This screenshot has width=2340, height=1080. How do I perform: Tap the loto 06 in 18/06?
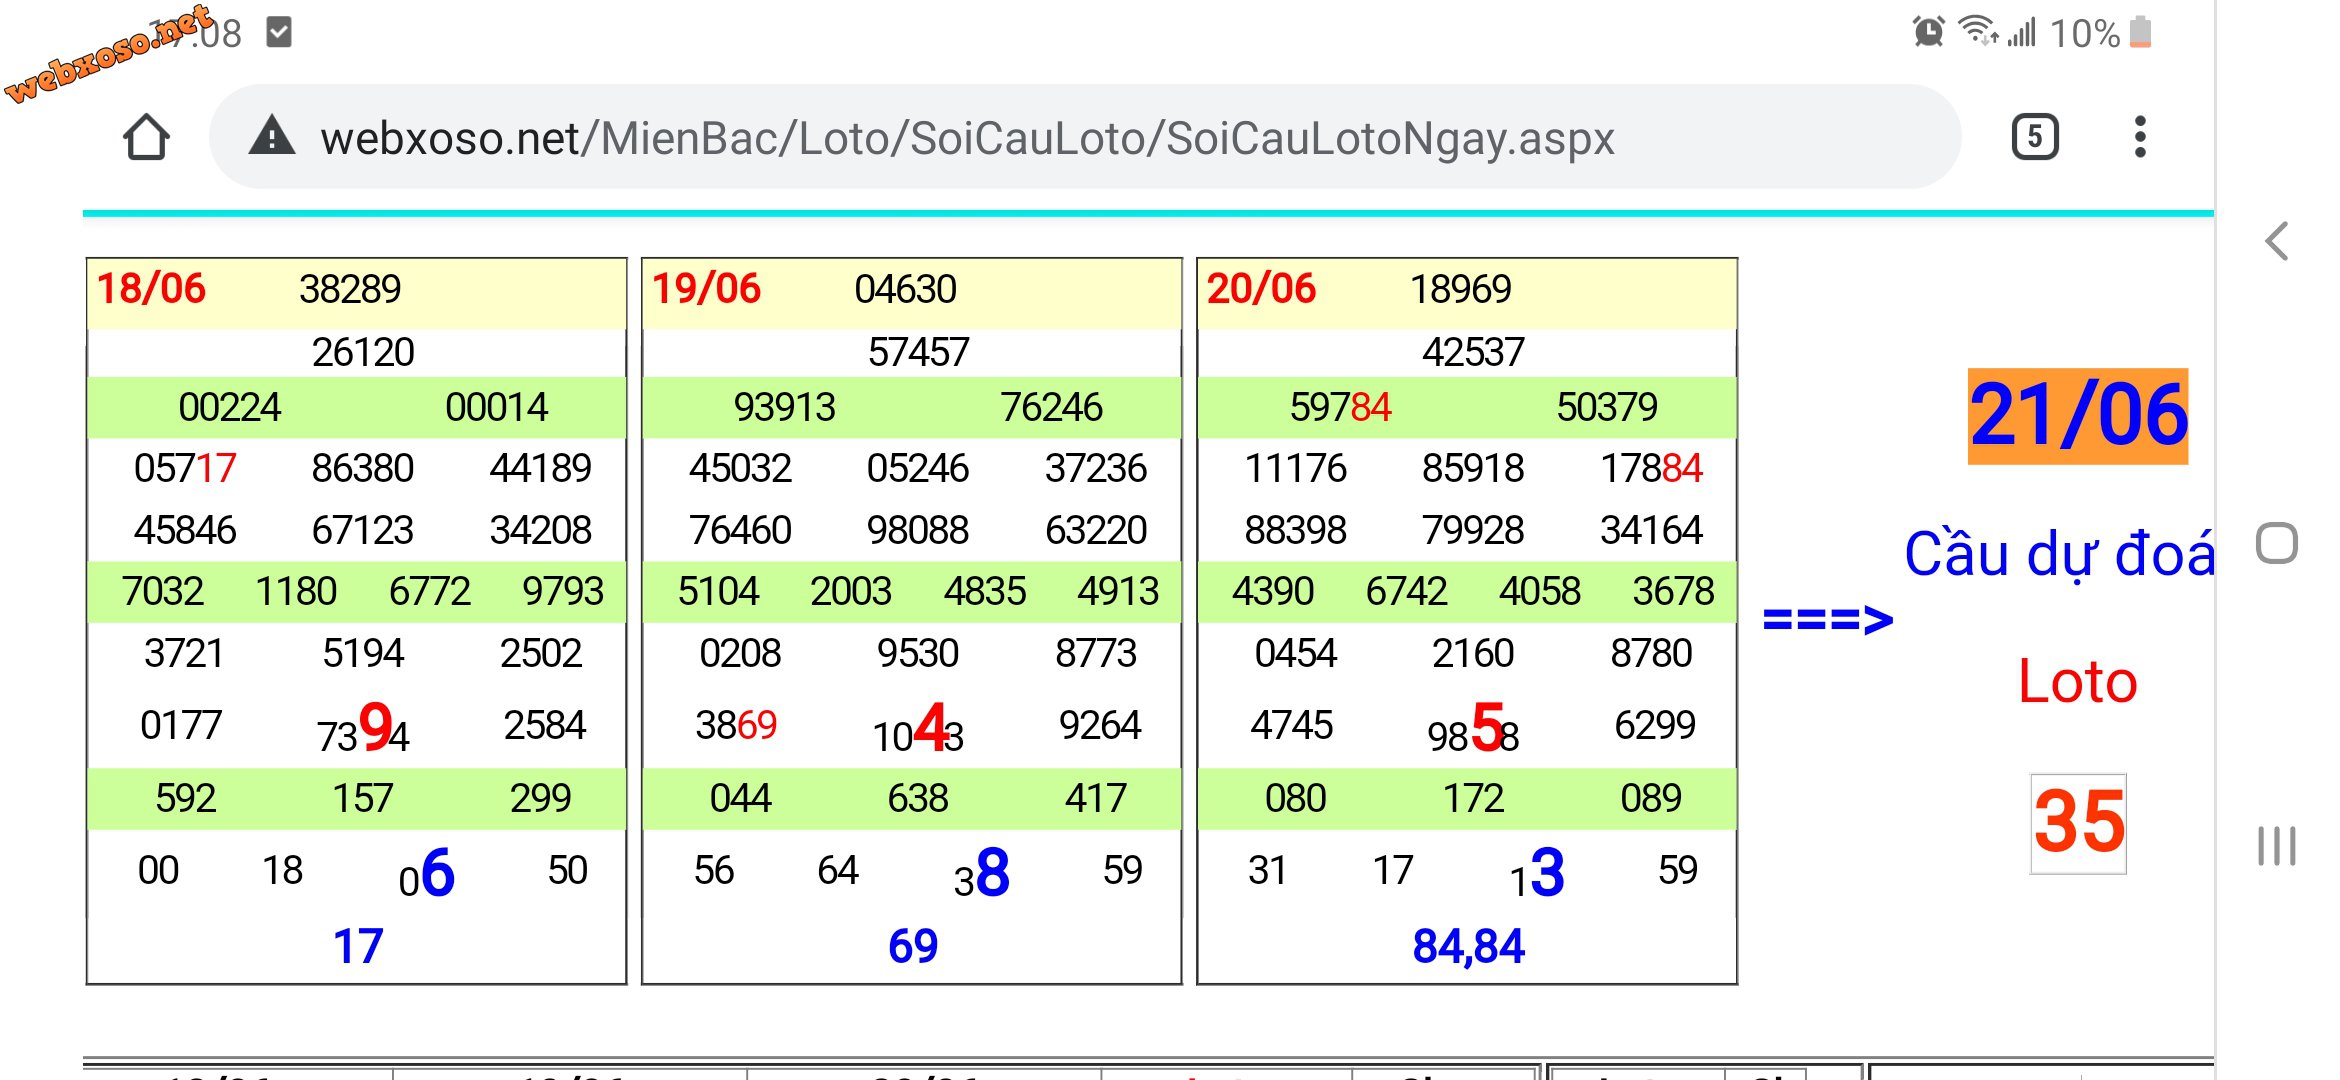[426, 874]
